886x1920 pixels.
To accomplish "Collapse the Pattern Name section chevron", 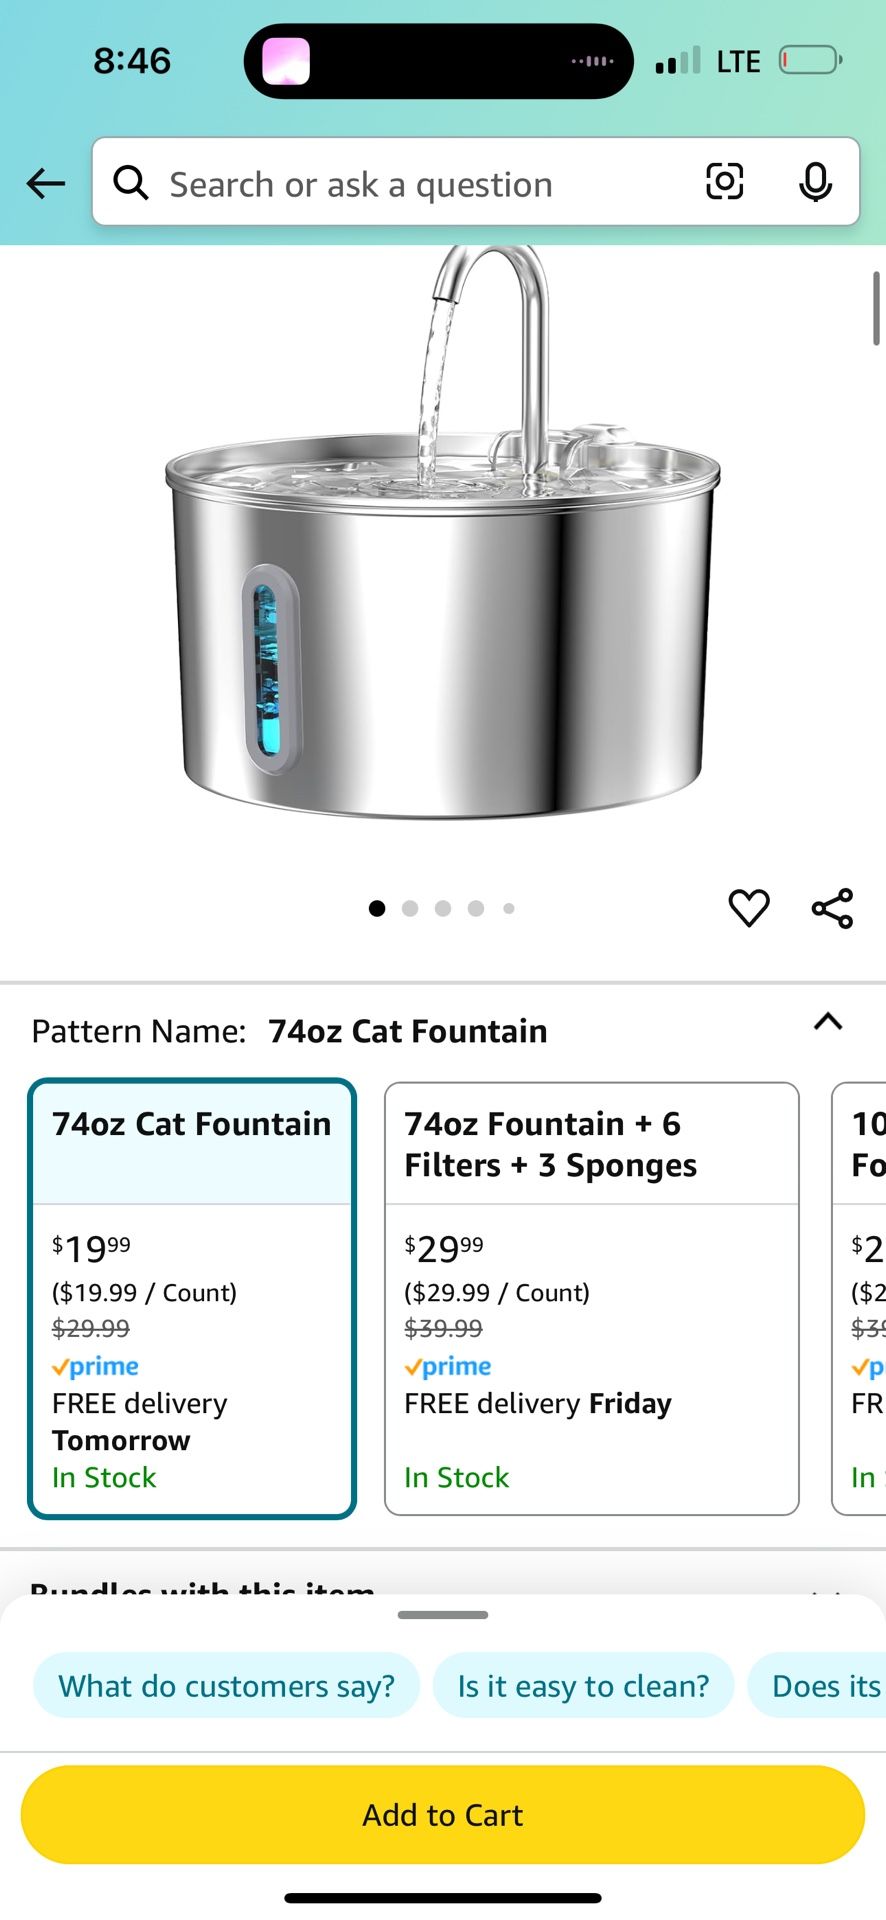I will [828, 1022].
